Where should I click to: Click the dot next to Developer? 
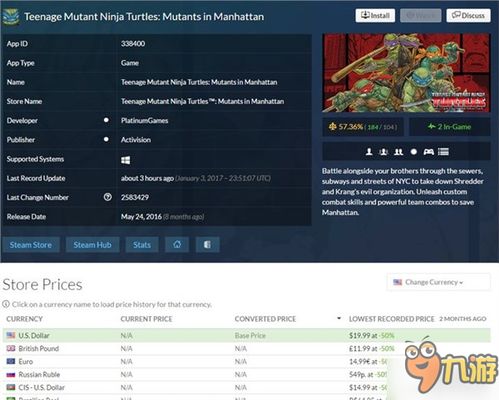pyautogui.click(x=106, y=120)
